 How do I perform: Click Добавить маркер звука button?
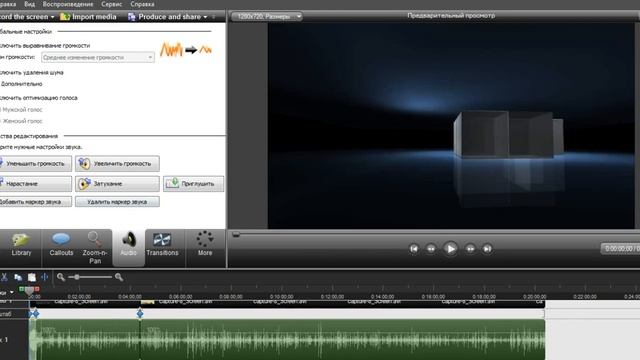click(x=35, y=202)
